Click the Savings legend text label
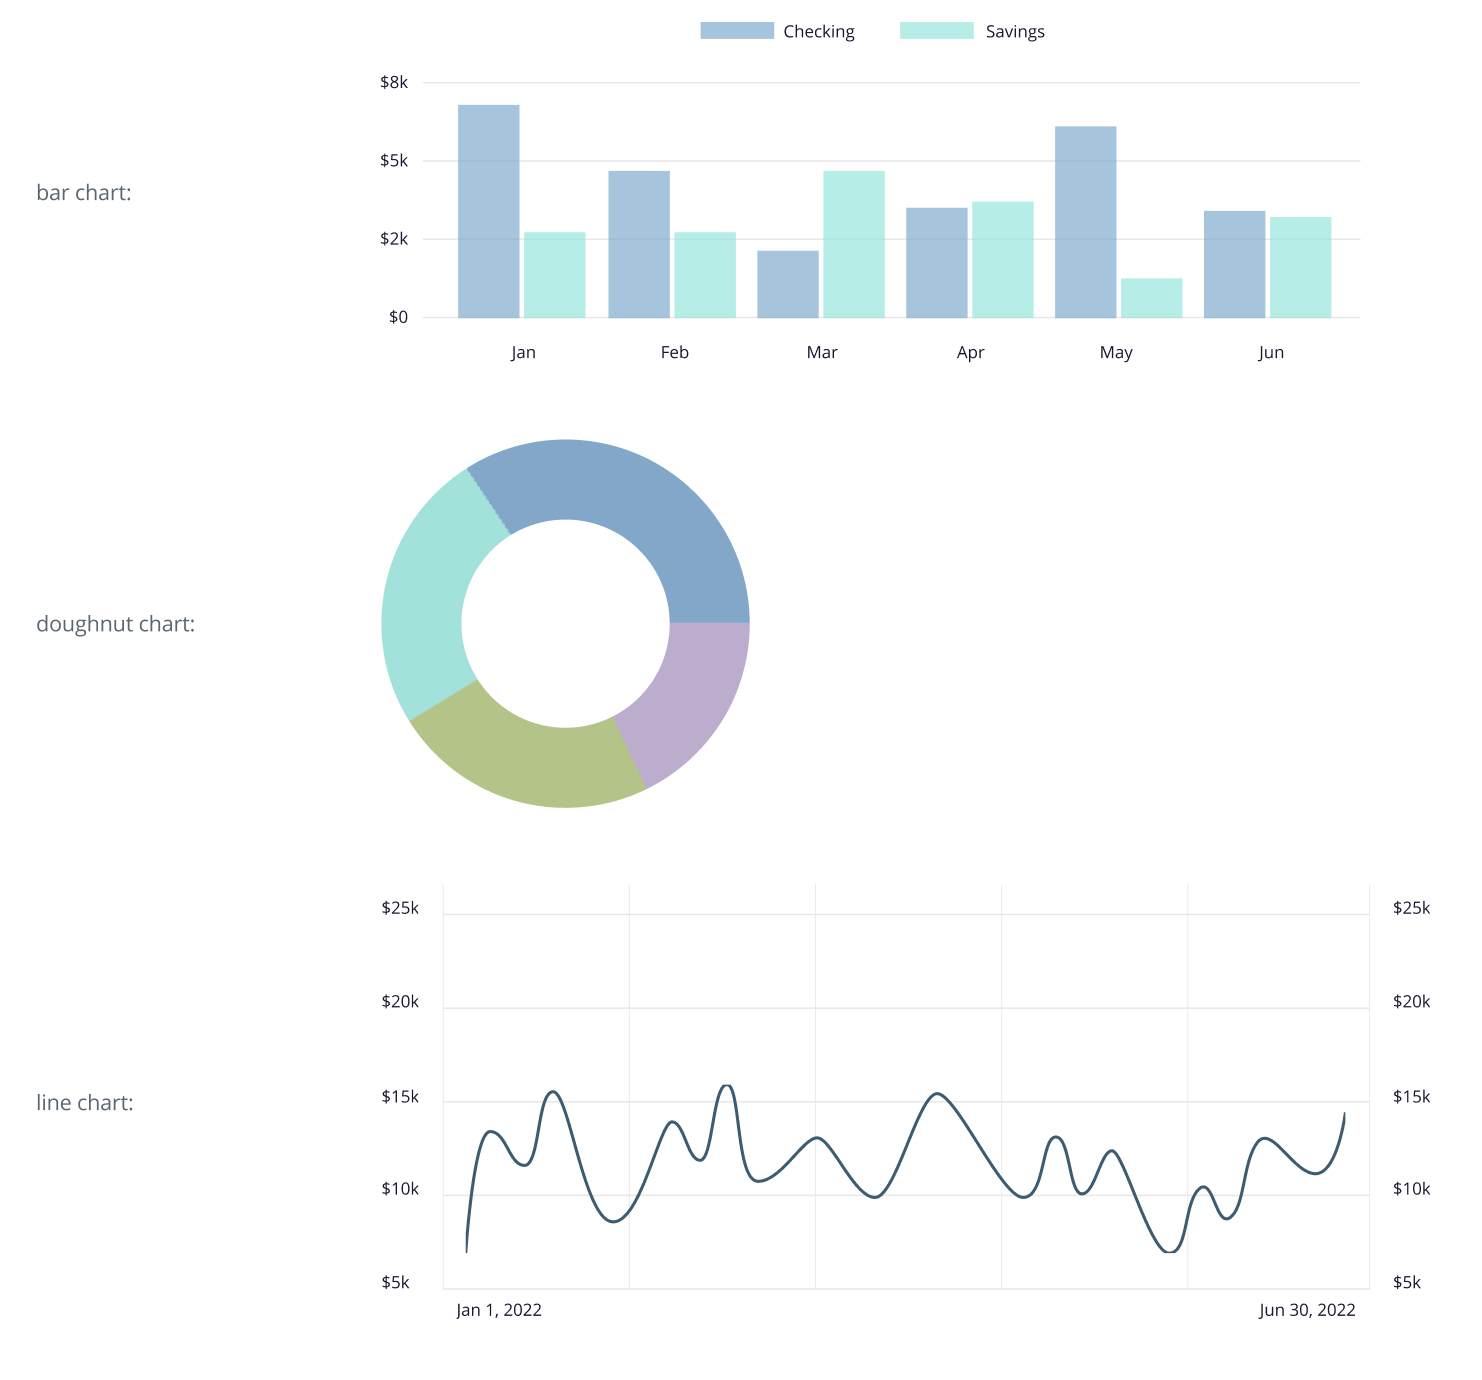Image resolution: width=1482 pixels, height=1380 pixels. 1014,32
